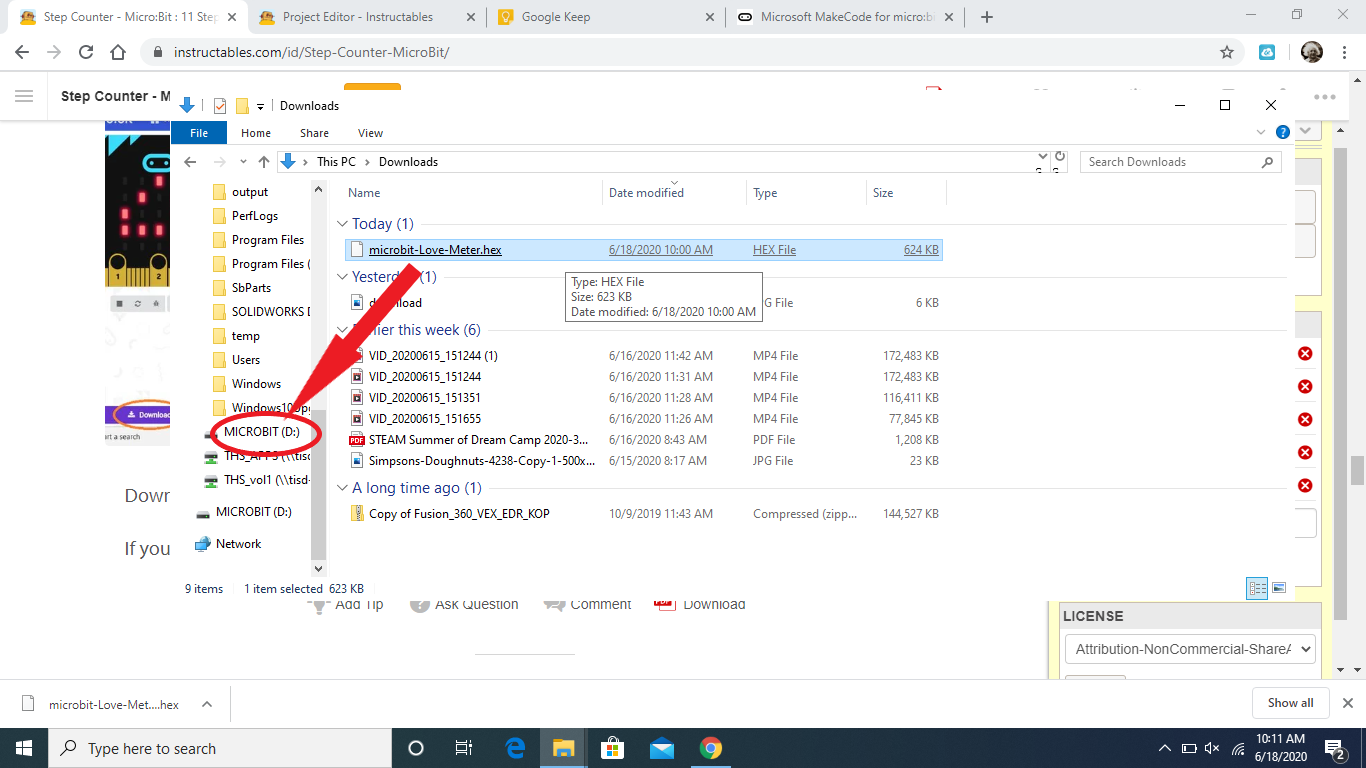This screenshot has width=1366, height=768.
Task: Select the Windows folder in tree
Action: pos(256,384)
